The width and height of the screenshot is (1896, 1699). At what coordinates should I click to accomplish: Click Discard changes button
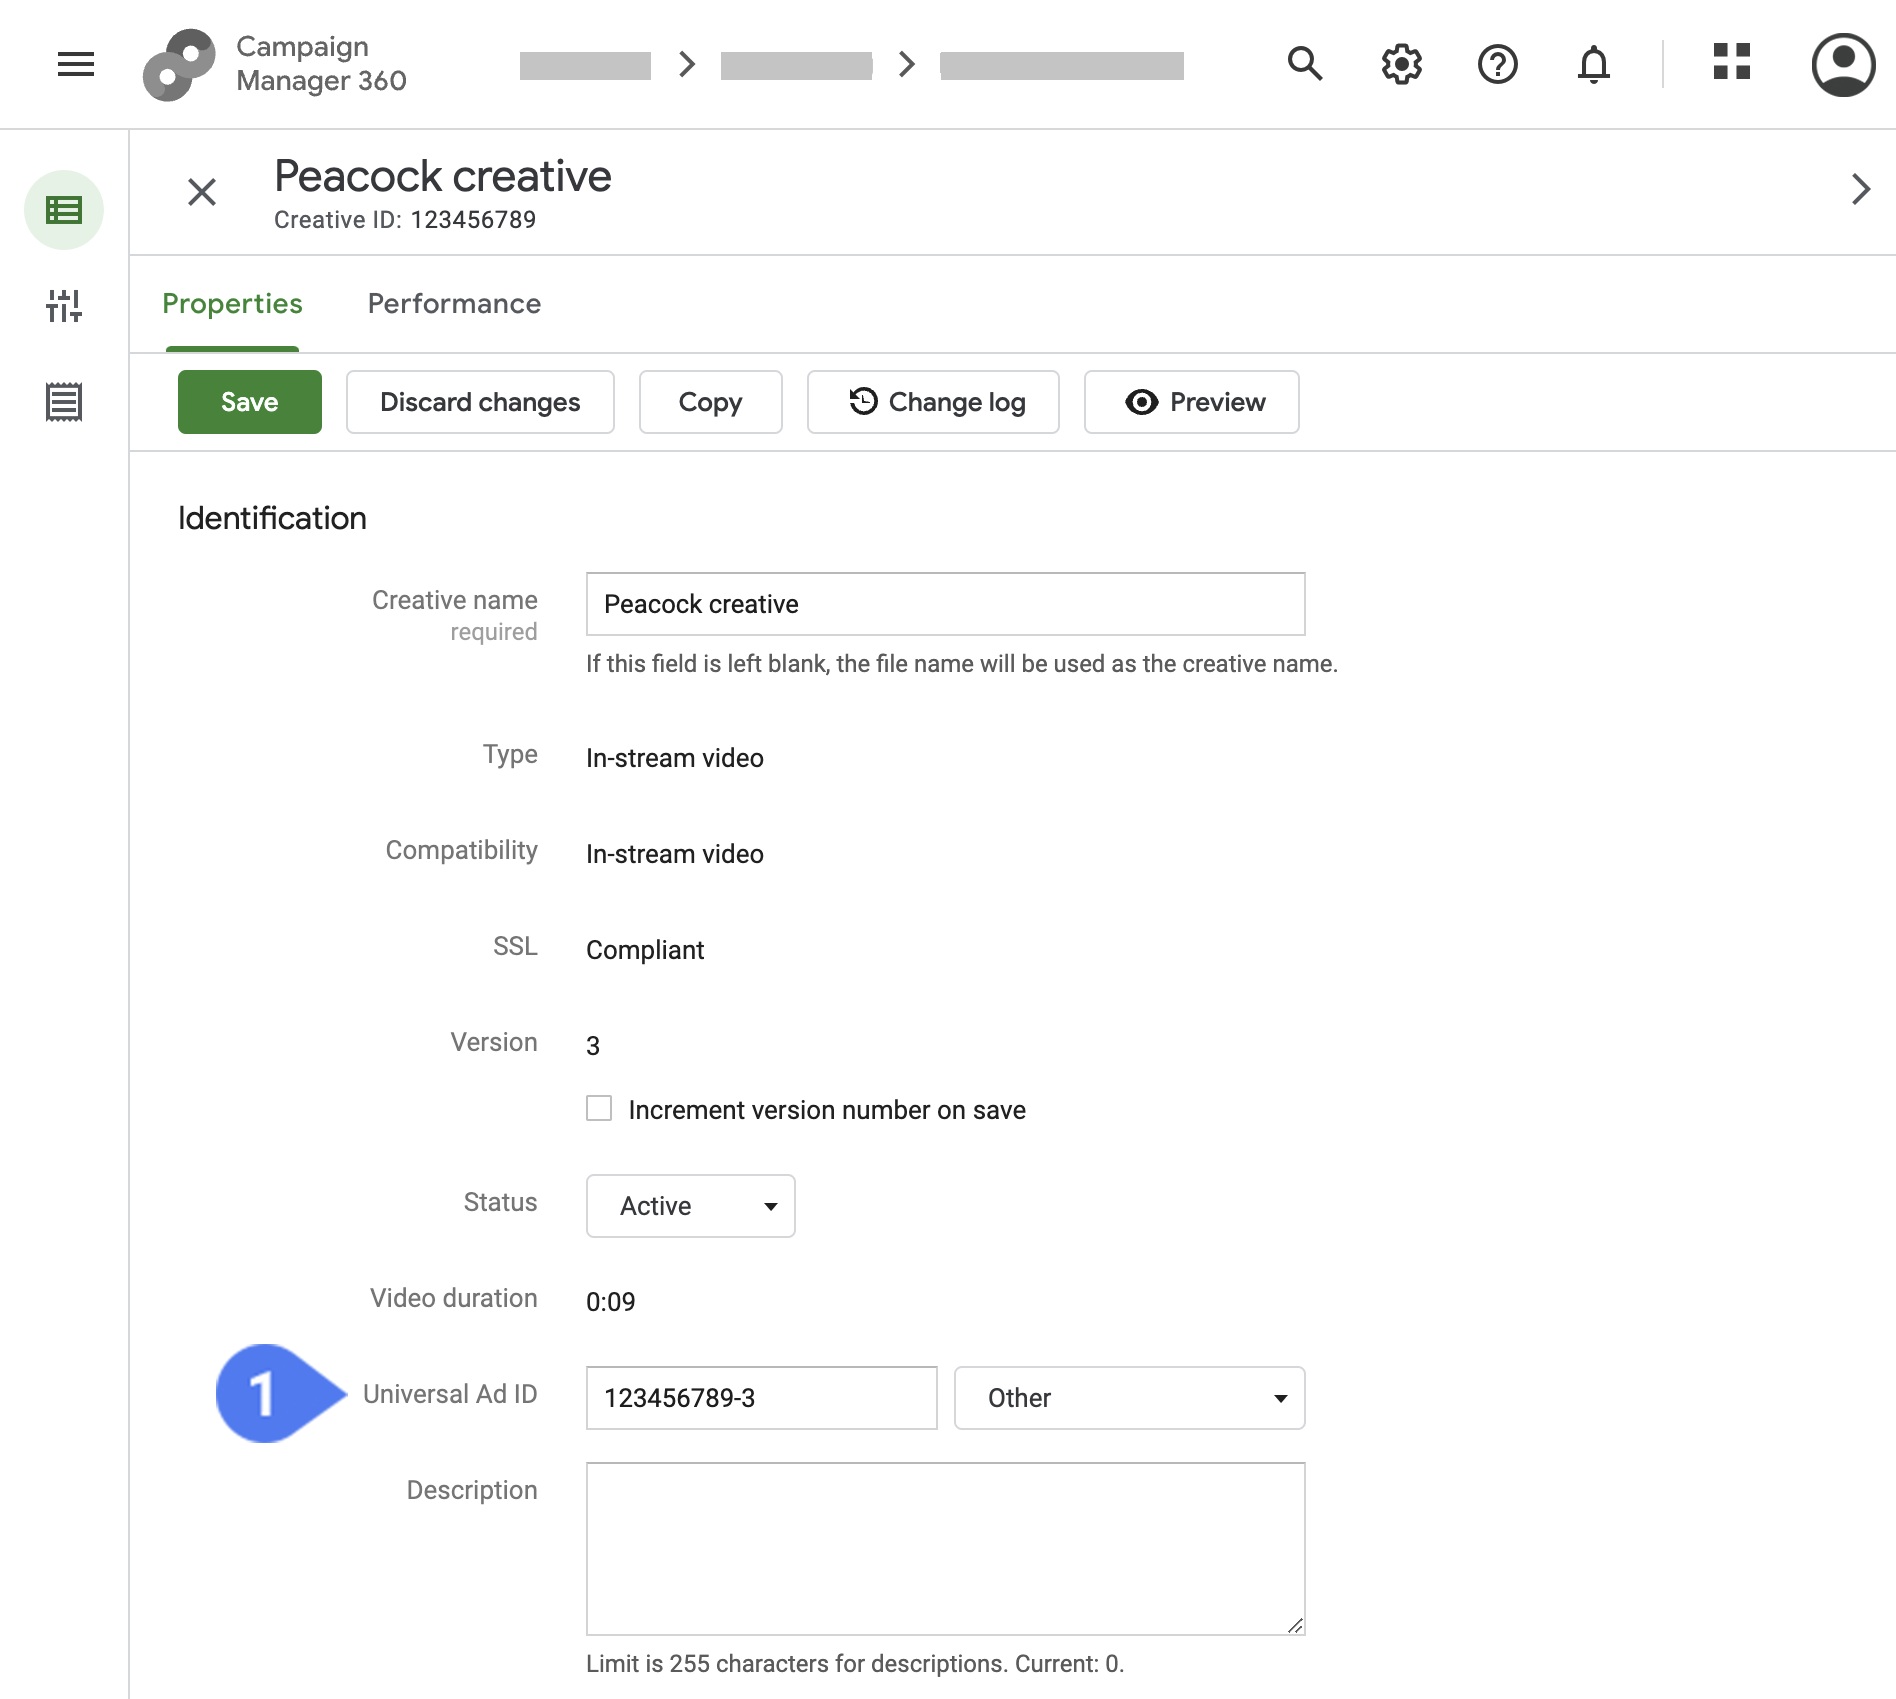pyautogui.click(x=480, y=402)
